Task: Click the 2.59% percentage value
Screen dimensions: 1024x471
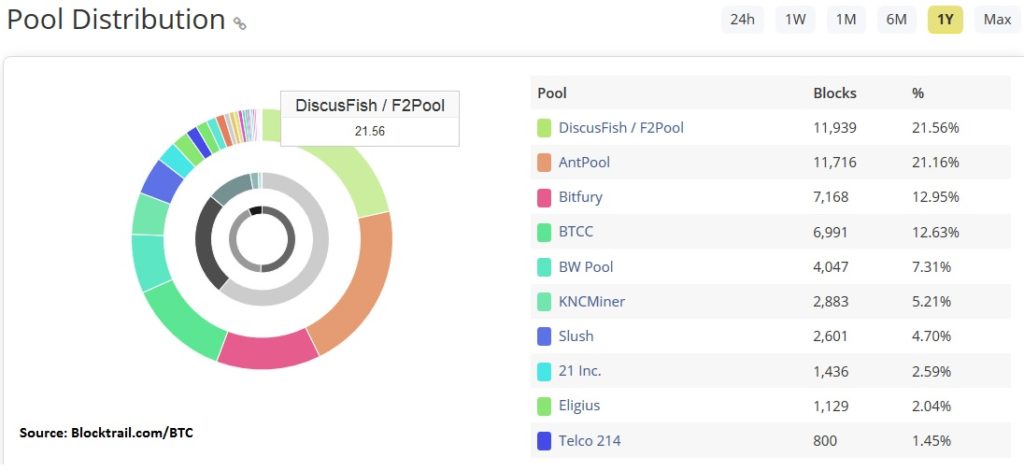Action: 931,371
